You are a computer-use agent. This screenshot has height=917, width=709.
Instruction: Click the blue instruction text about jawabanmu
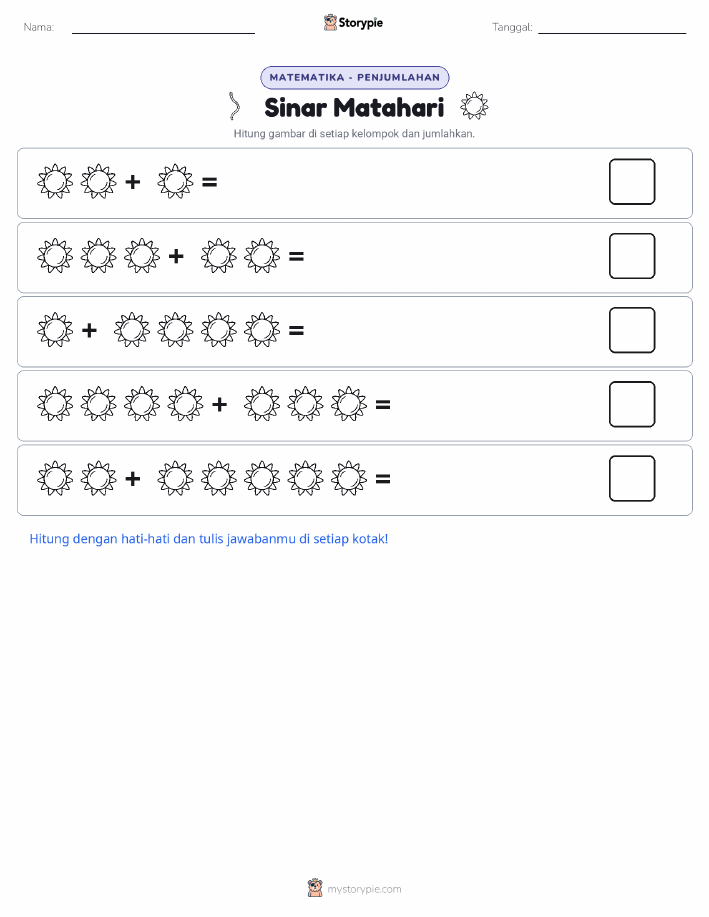click(x=209, y=539)
